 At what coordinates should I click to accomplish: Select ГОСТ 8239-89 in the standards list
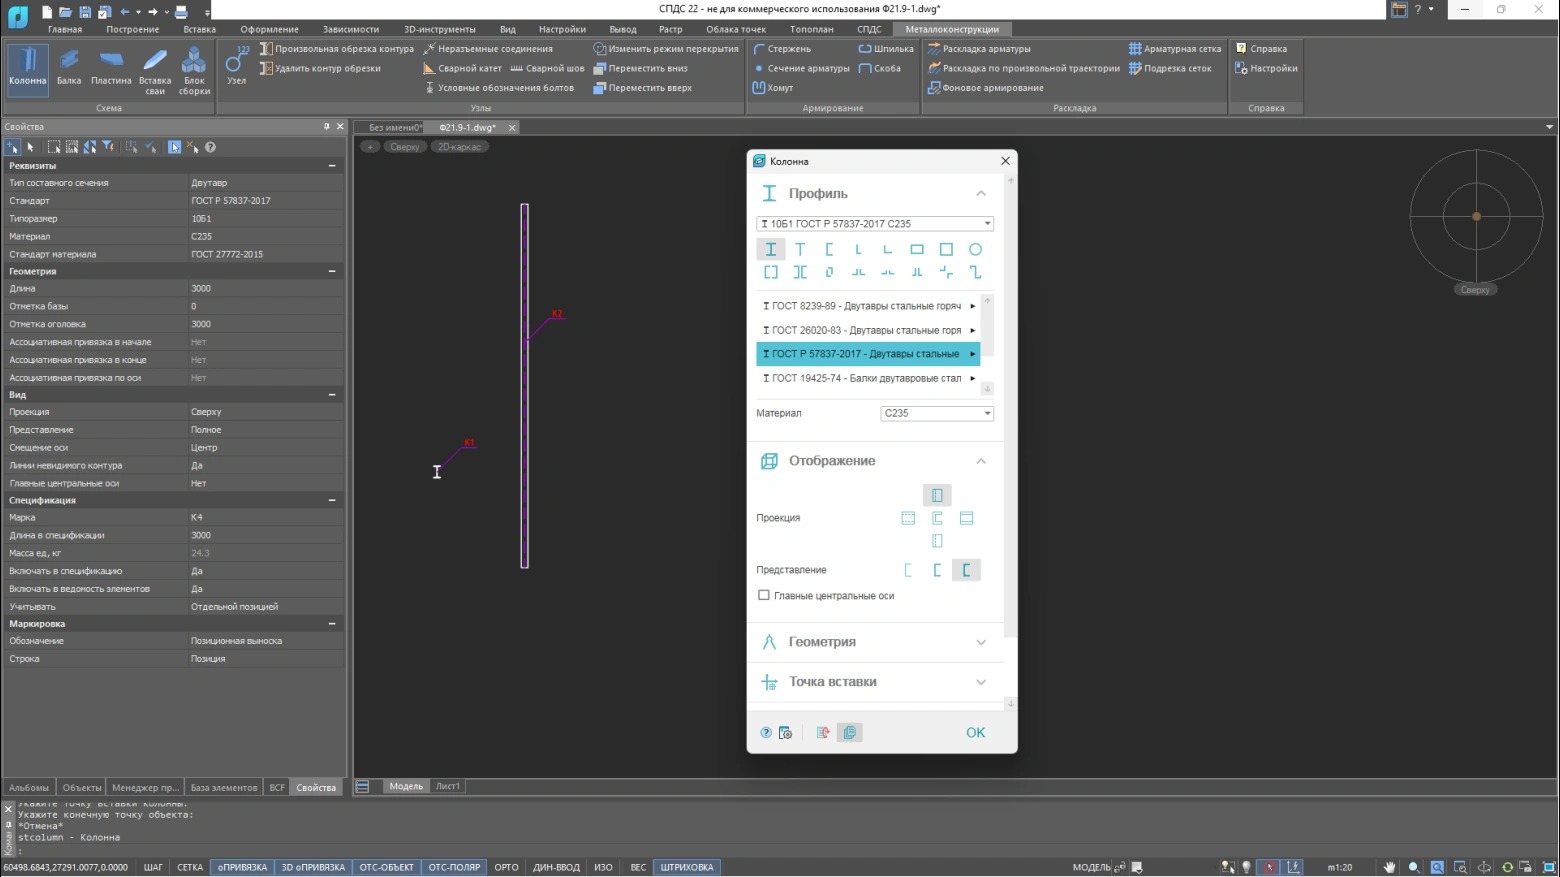[866, 306]
